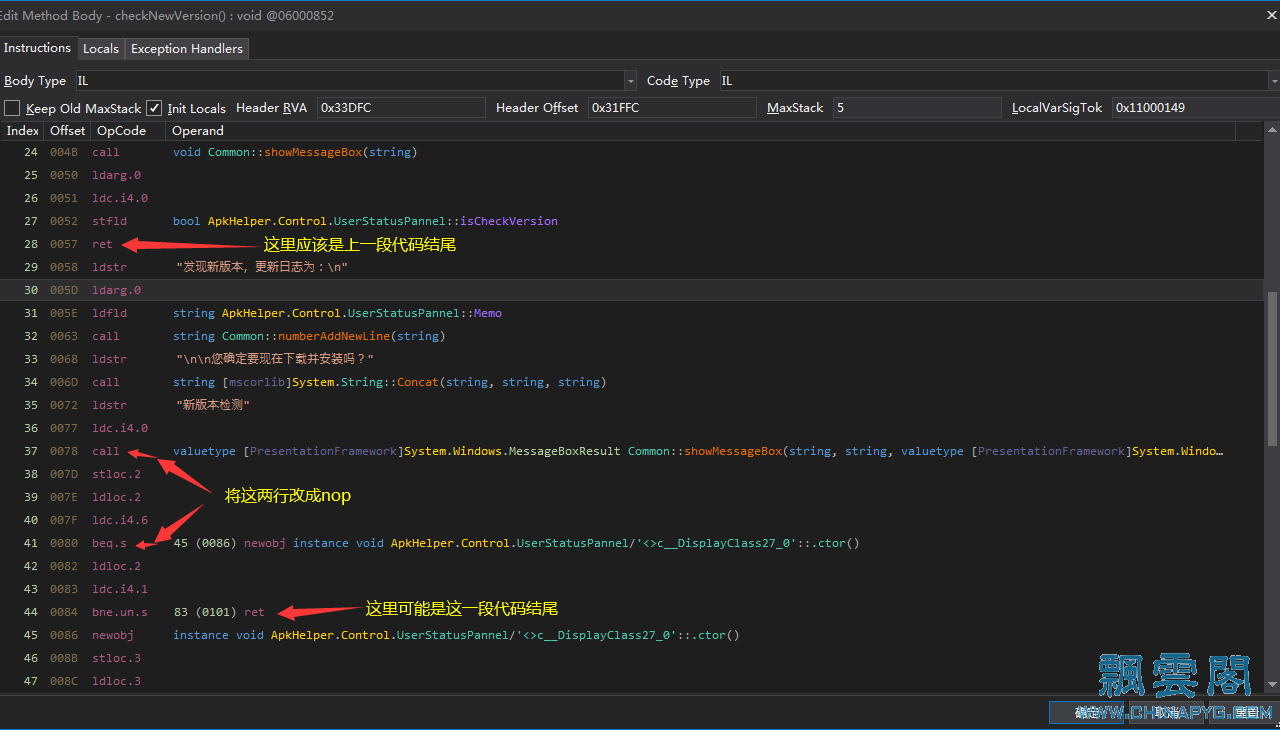
Task: Click the "发现新版本" string operand at index 29
Action: click(x=261, y=267)
